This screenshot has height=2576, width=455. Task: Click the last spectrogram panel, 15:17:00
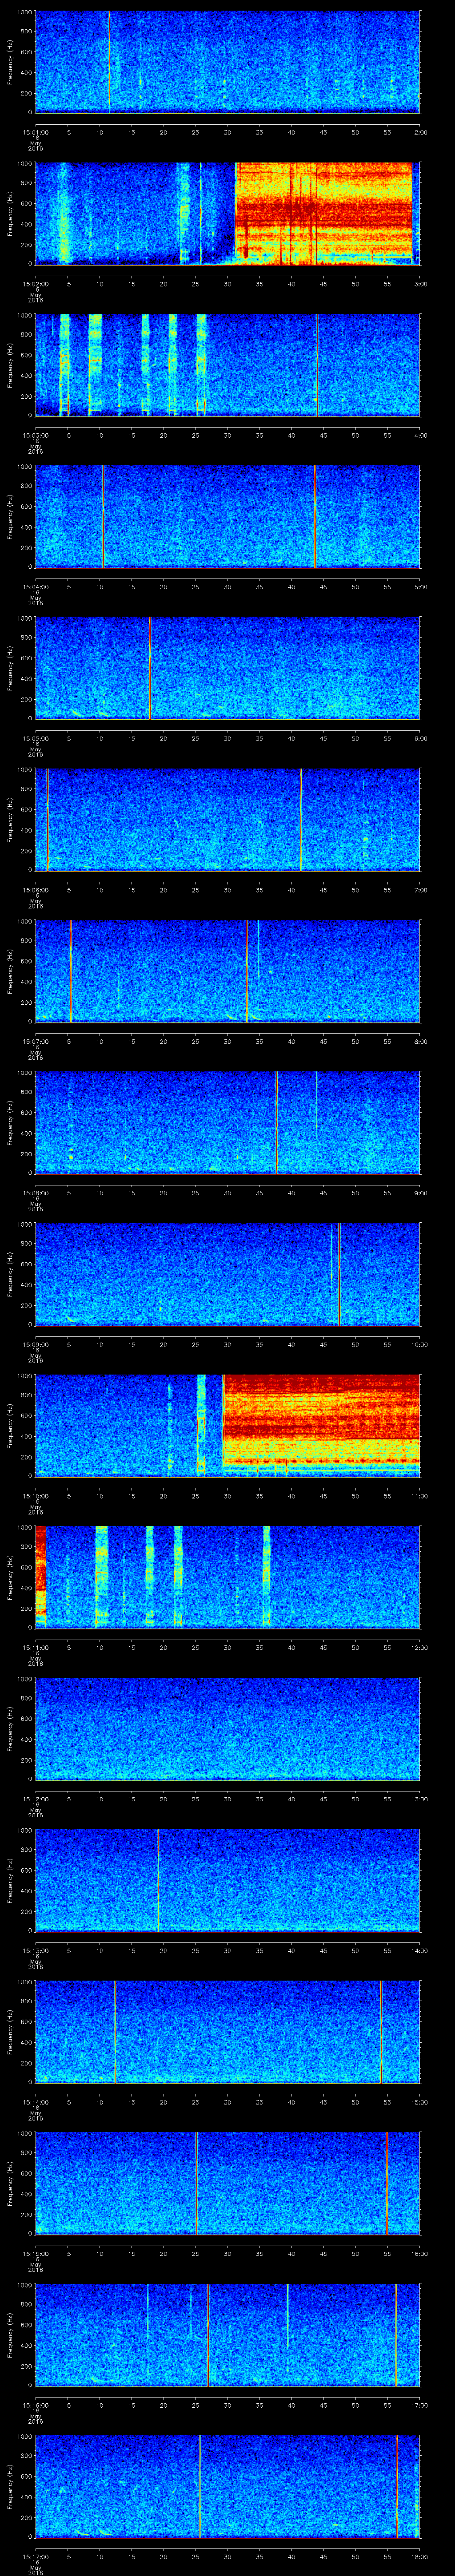point(228,2486)
